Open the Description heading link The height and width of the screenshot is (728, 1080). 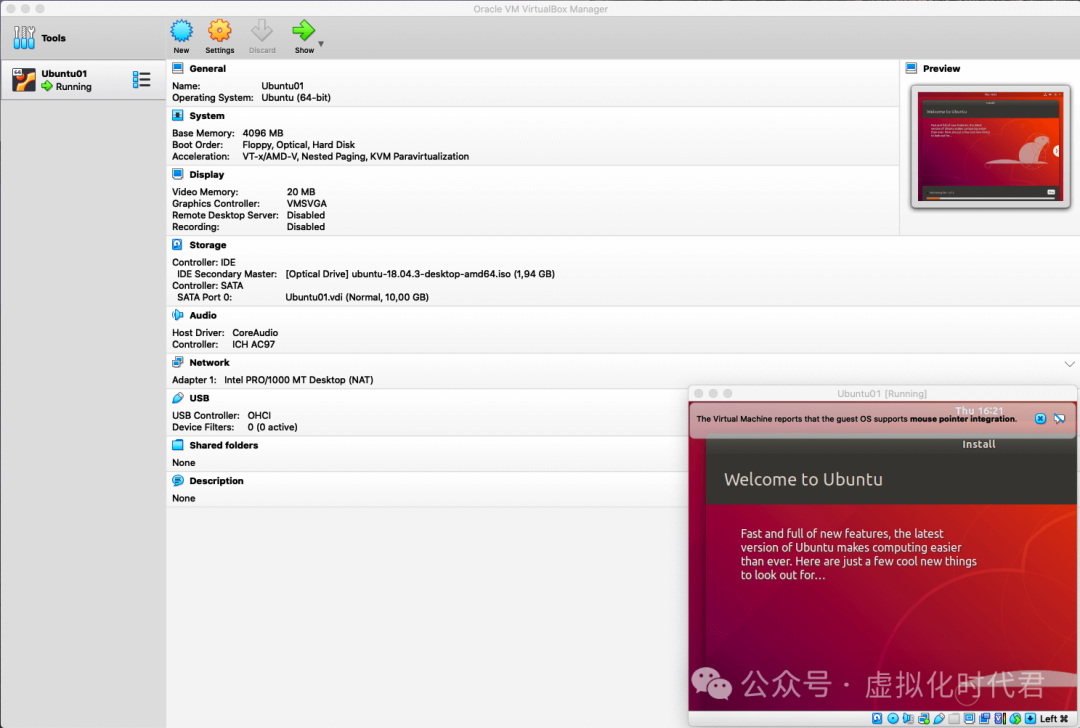[x=216, y=481]
